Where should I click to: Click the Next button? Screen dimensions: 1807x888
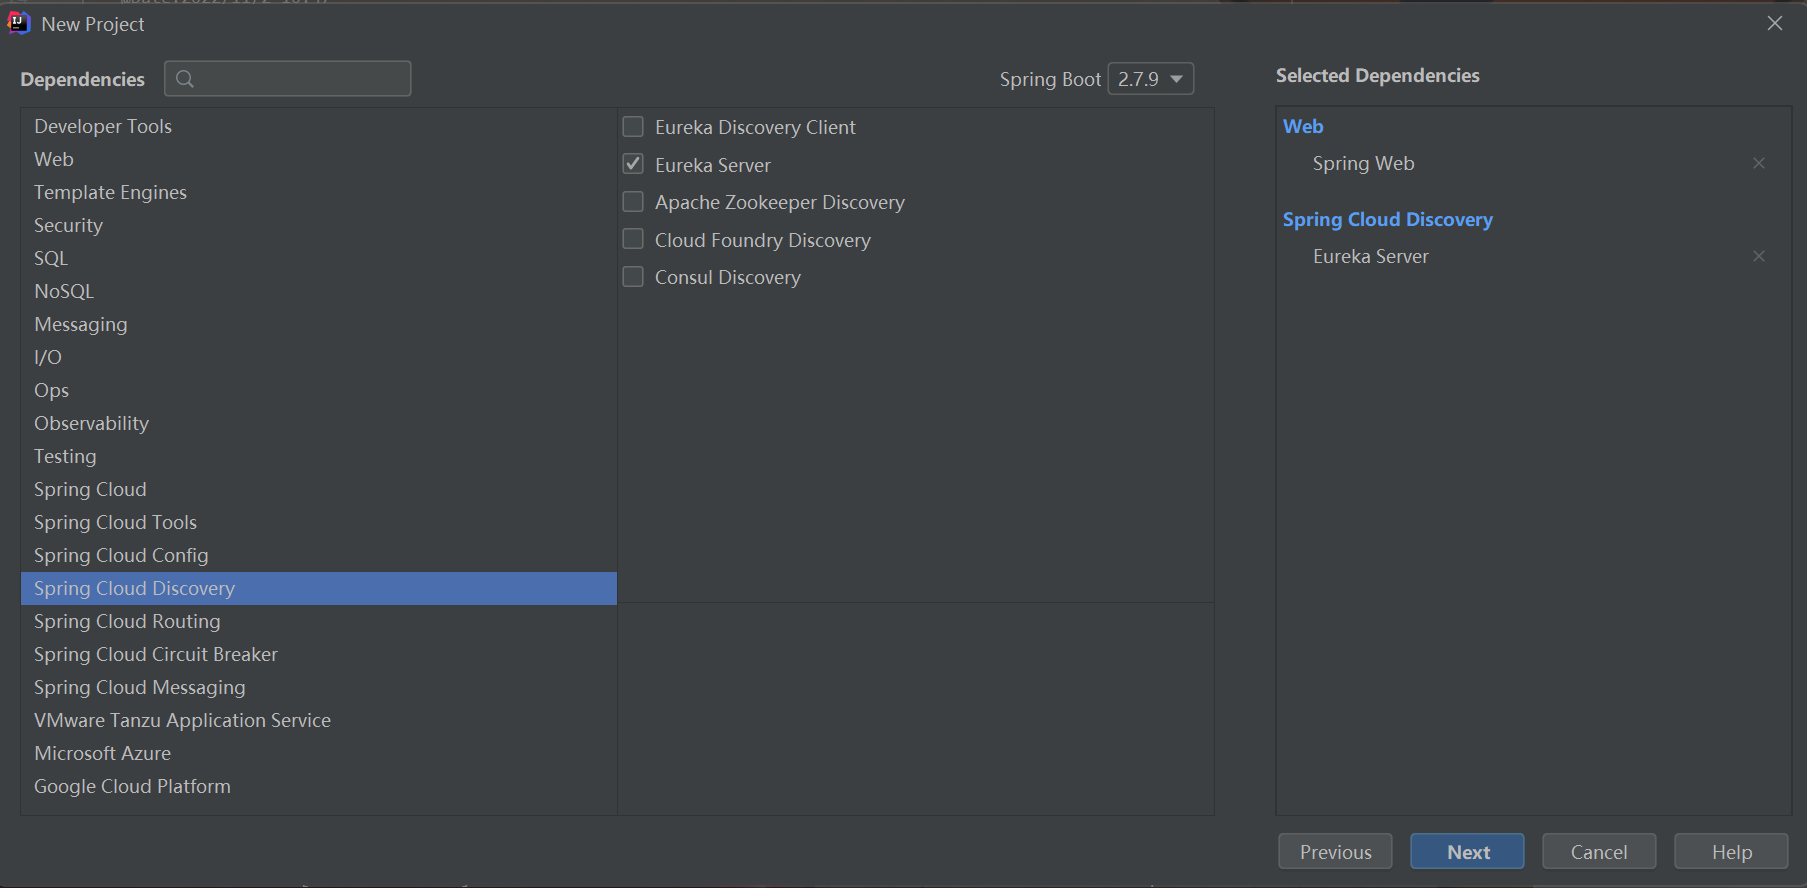pyautogui.click(x=1466, y=852)
